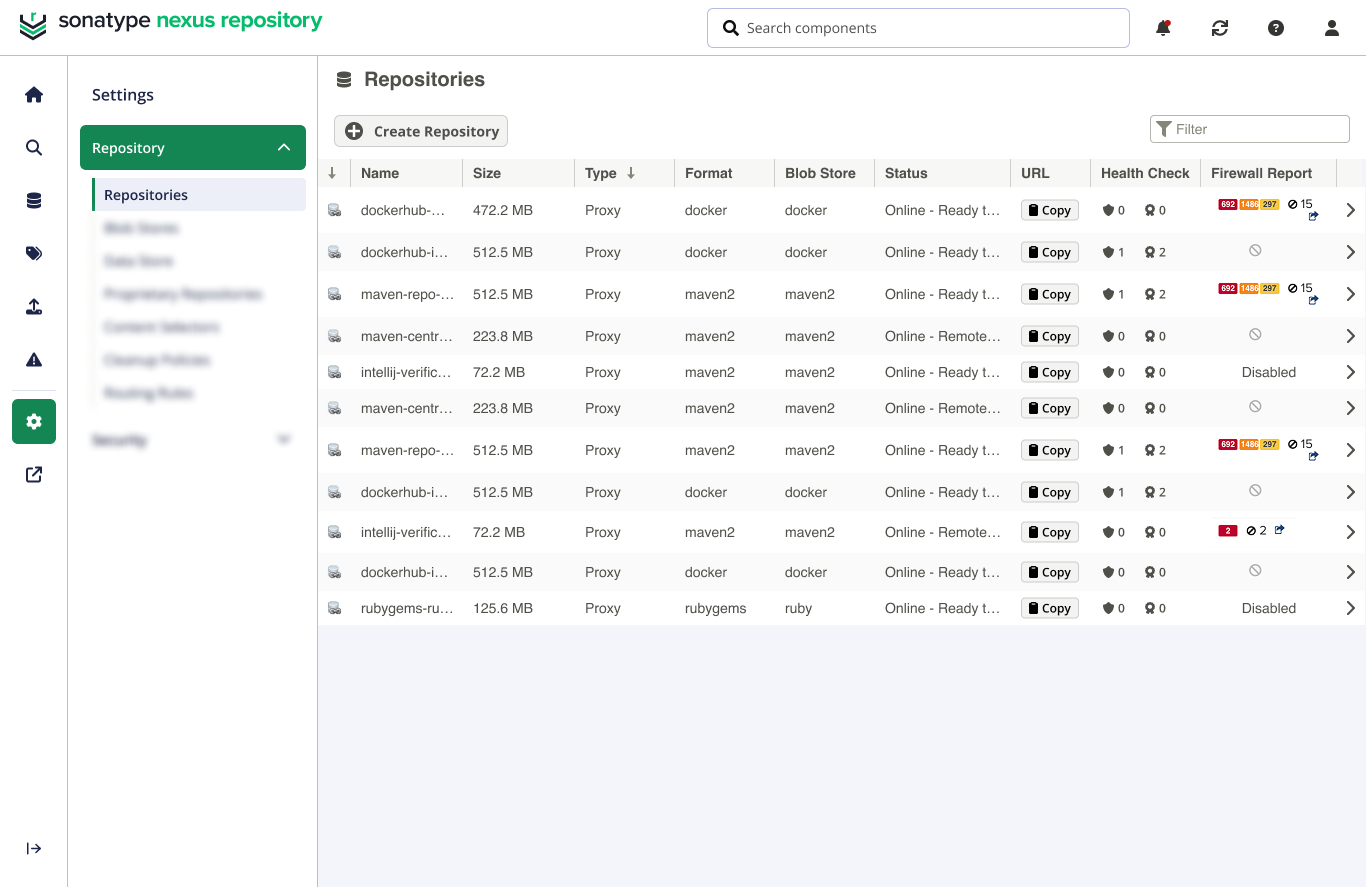Select the Search icon in the sidebar

tap(33, 147)
